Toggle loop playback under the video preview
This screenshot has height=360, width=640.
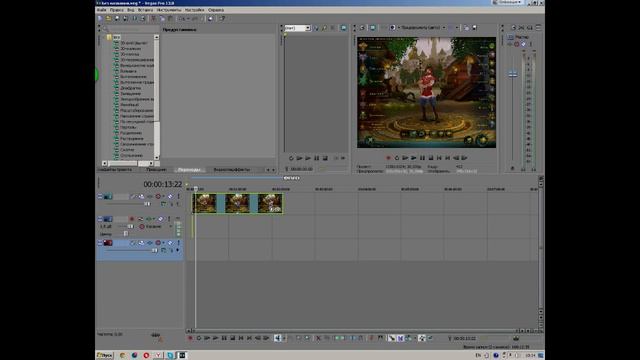click(x=396, y=158)
